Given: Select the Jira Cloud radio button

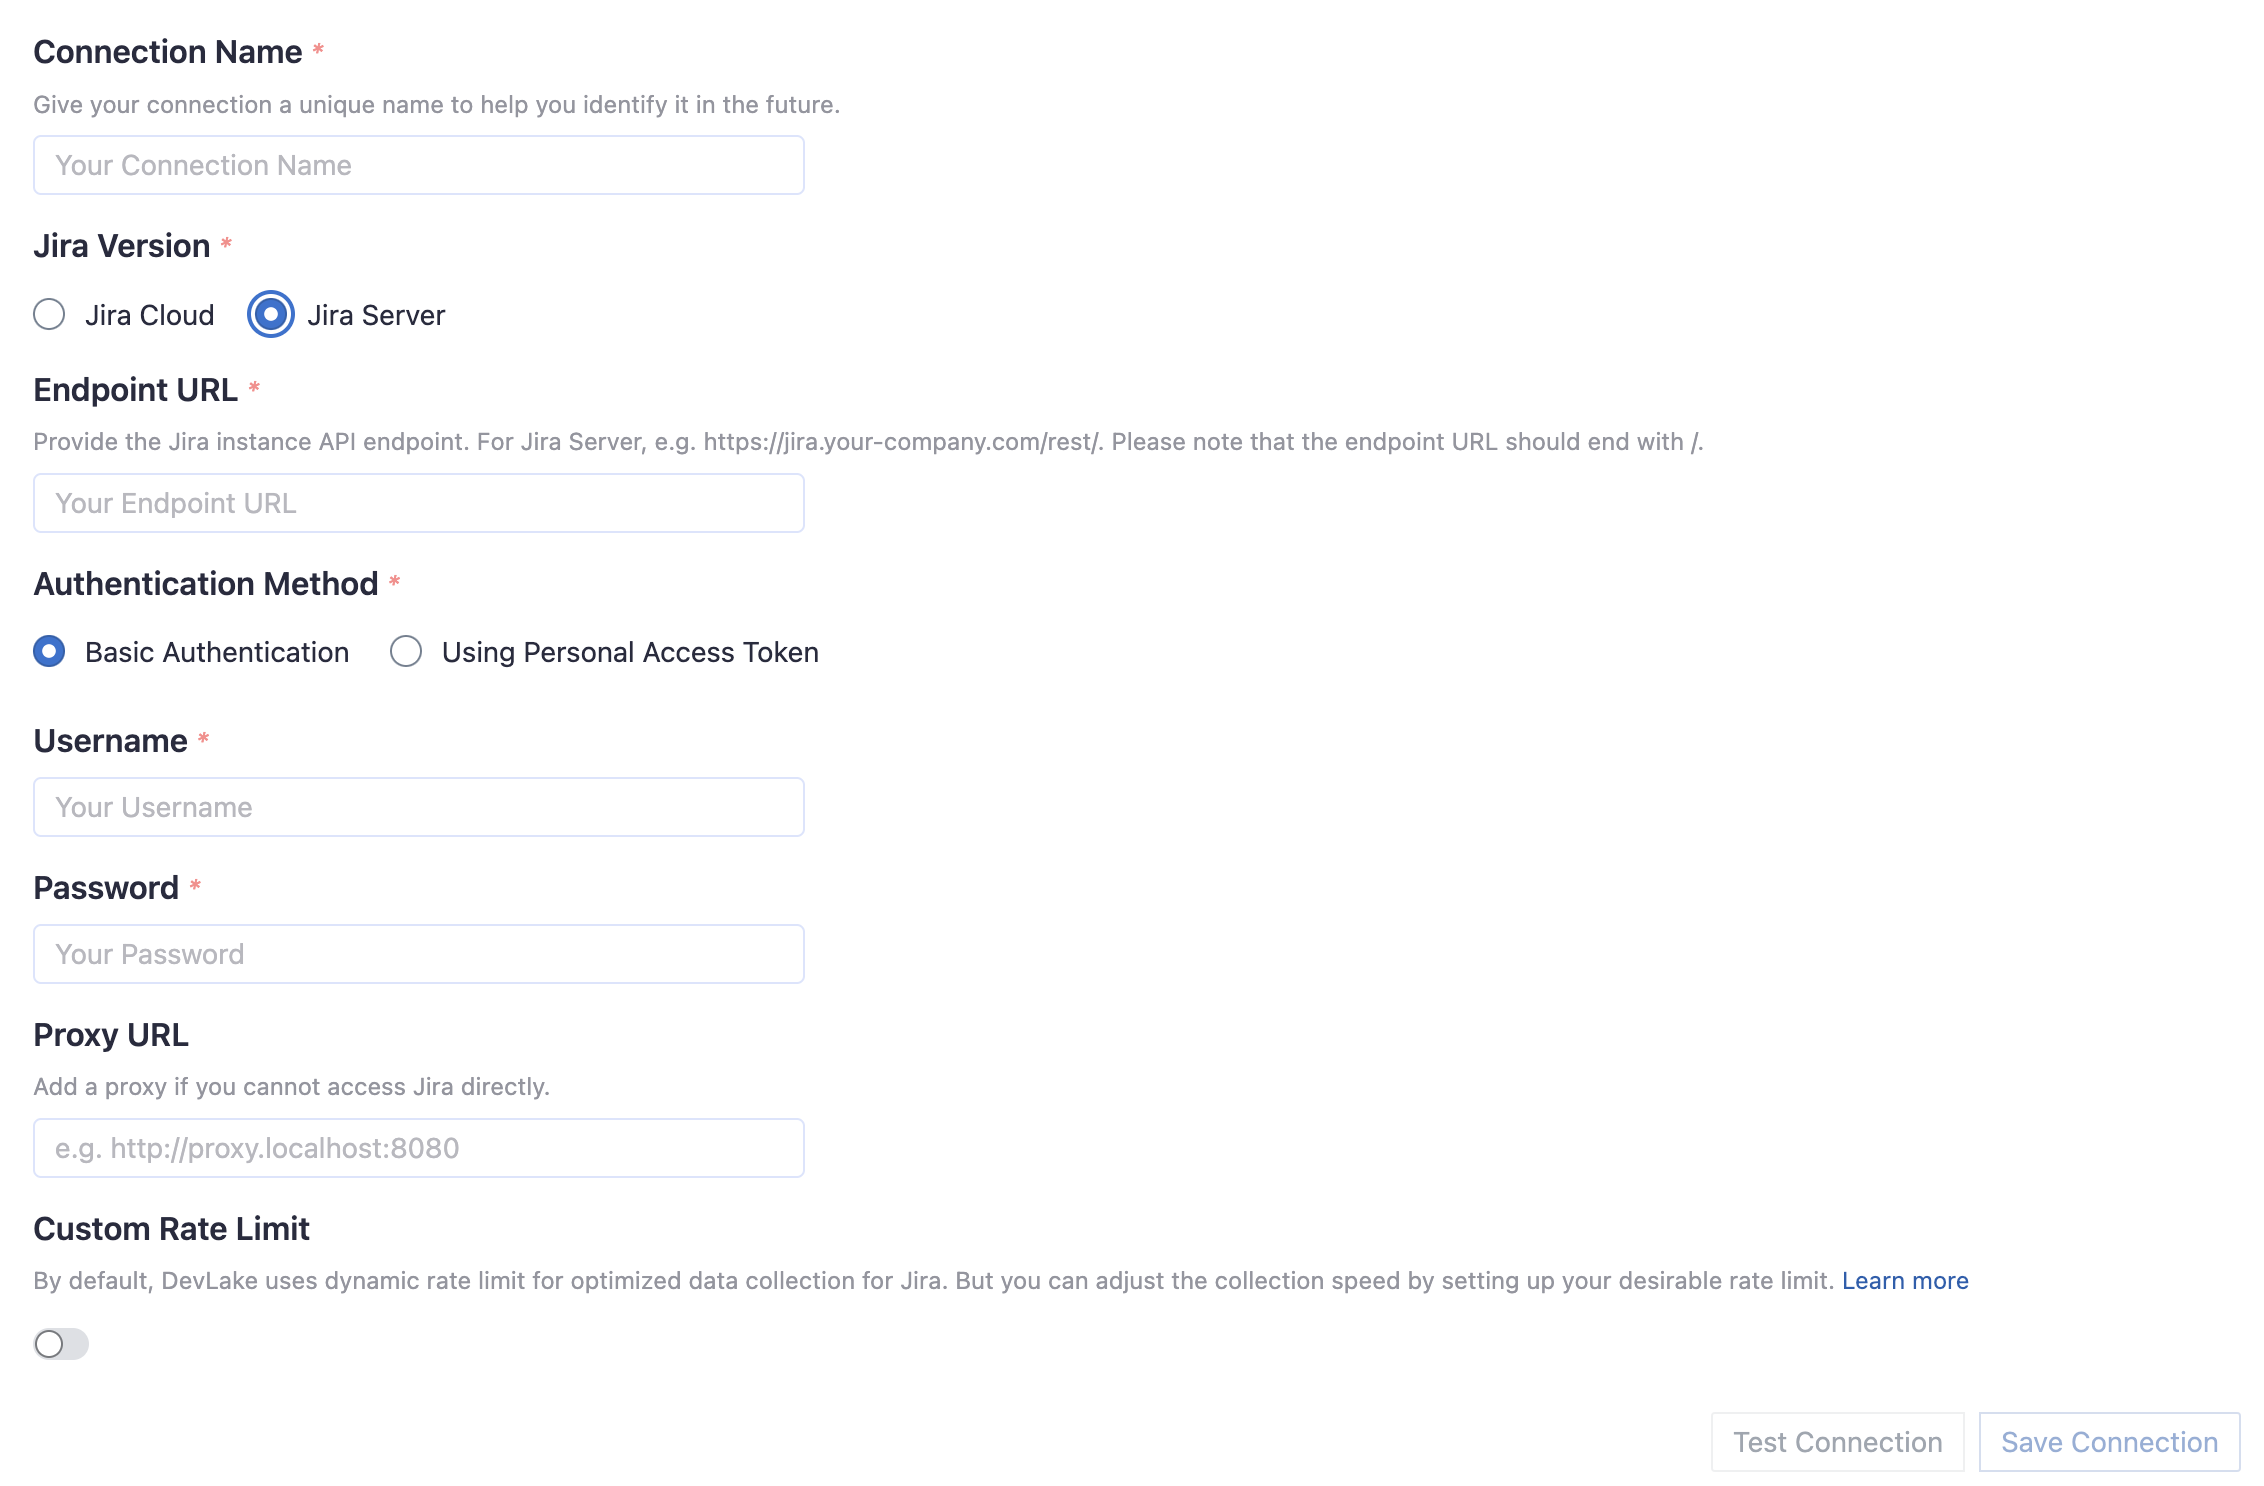Looking at the screenshot, I should (48, 315).
